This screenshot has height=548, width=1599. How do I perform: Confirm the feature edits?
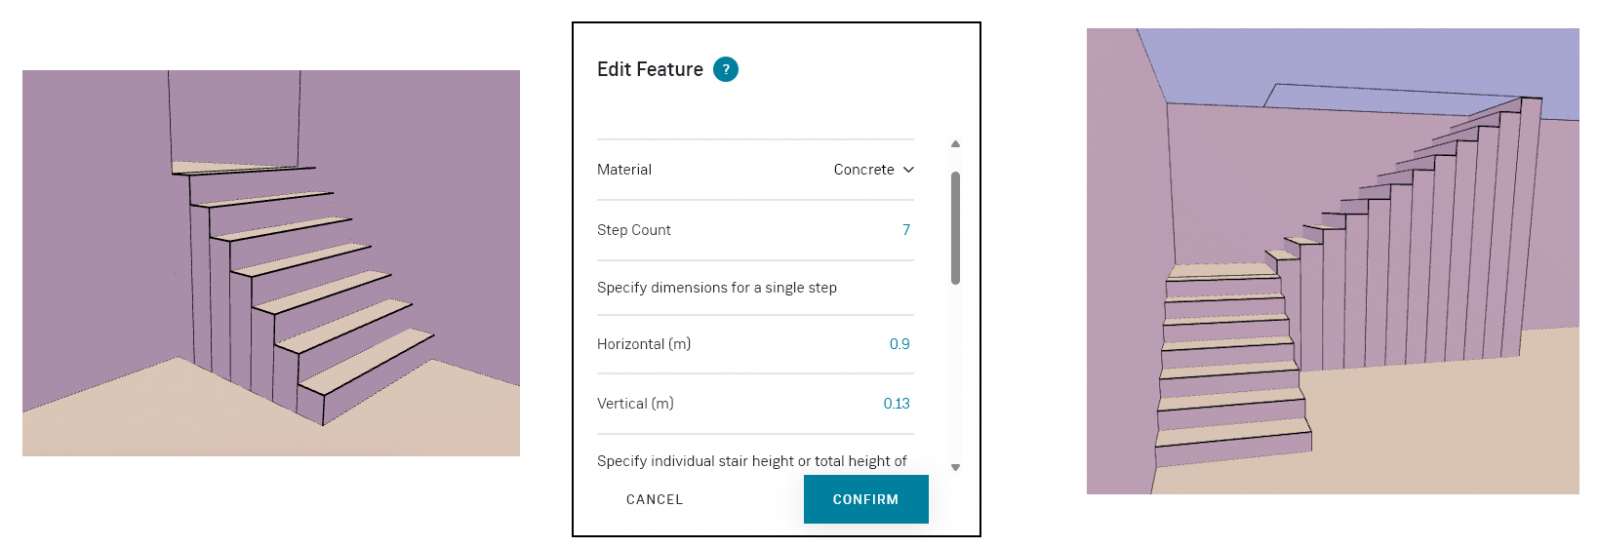tap(866, 499)
